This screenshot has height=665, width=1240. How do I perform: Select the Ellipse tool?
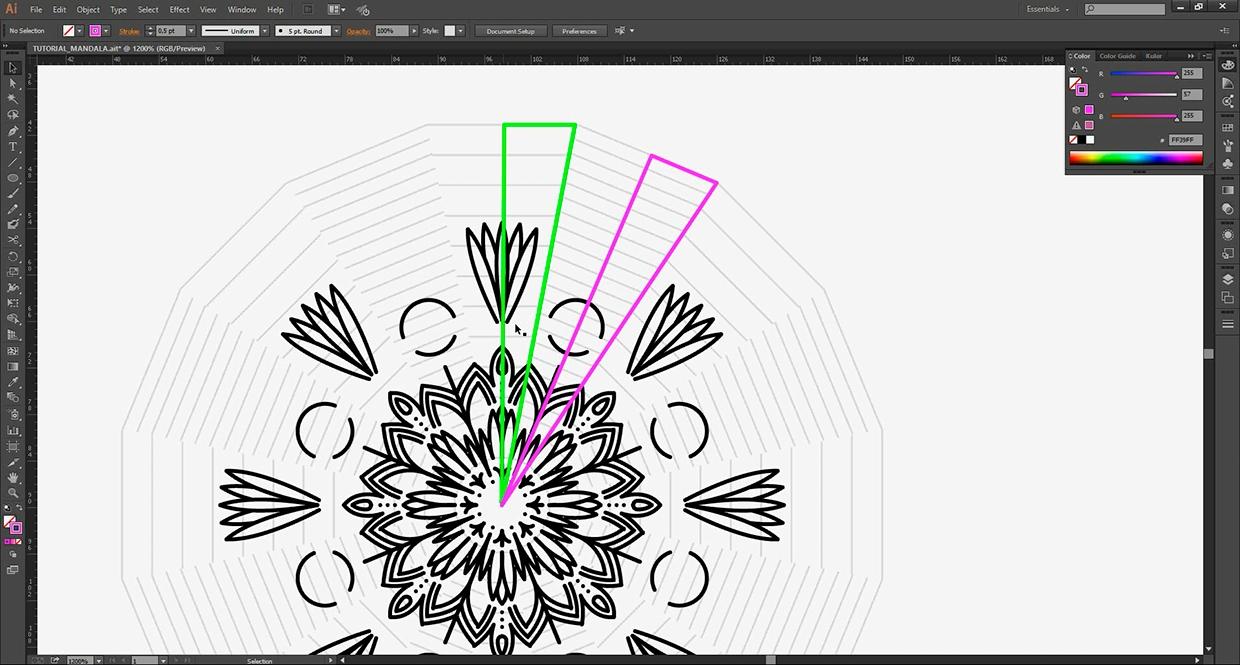pyautogui.click(x=13, y=178)
